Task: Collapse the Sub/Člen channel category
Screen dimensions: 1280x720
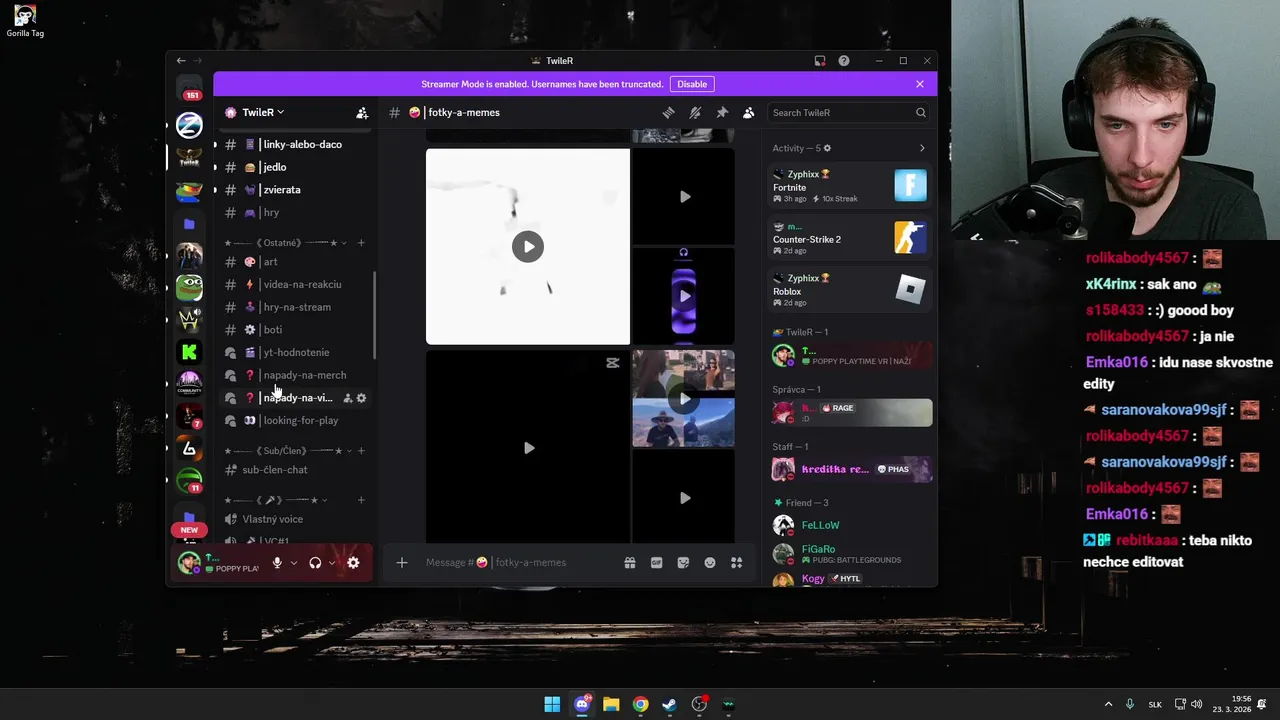Action: 286,451
